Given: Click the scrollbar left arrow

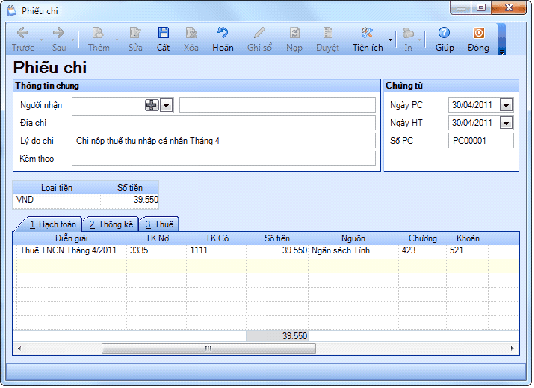Looking at the screenshot, I should (19, 348).
